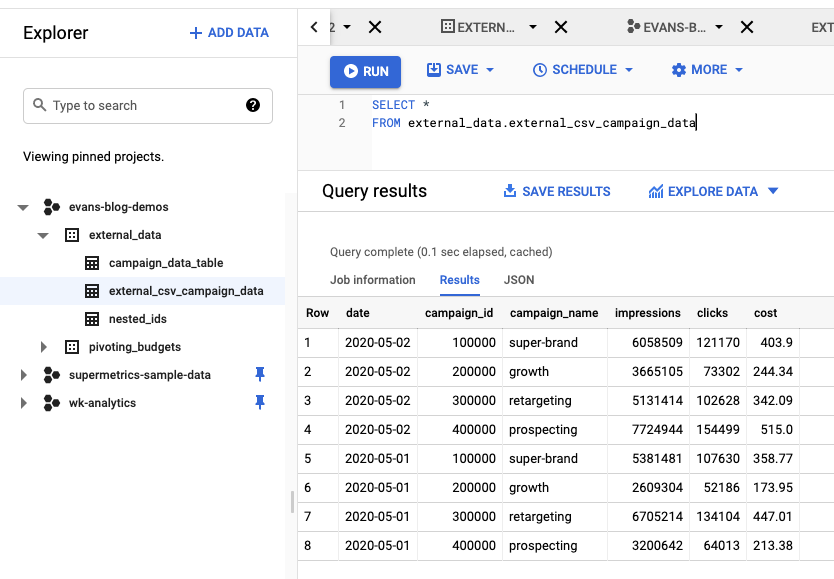Switch to the JSON results tab
Image resolution: width=834 pixels, height=579 pixels.
coord(518,280)
